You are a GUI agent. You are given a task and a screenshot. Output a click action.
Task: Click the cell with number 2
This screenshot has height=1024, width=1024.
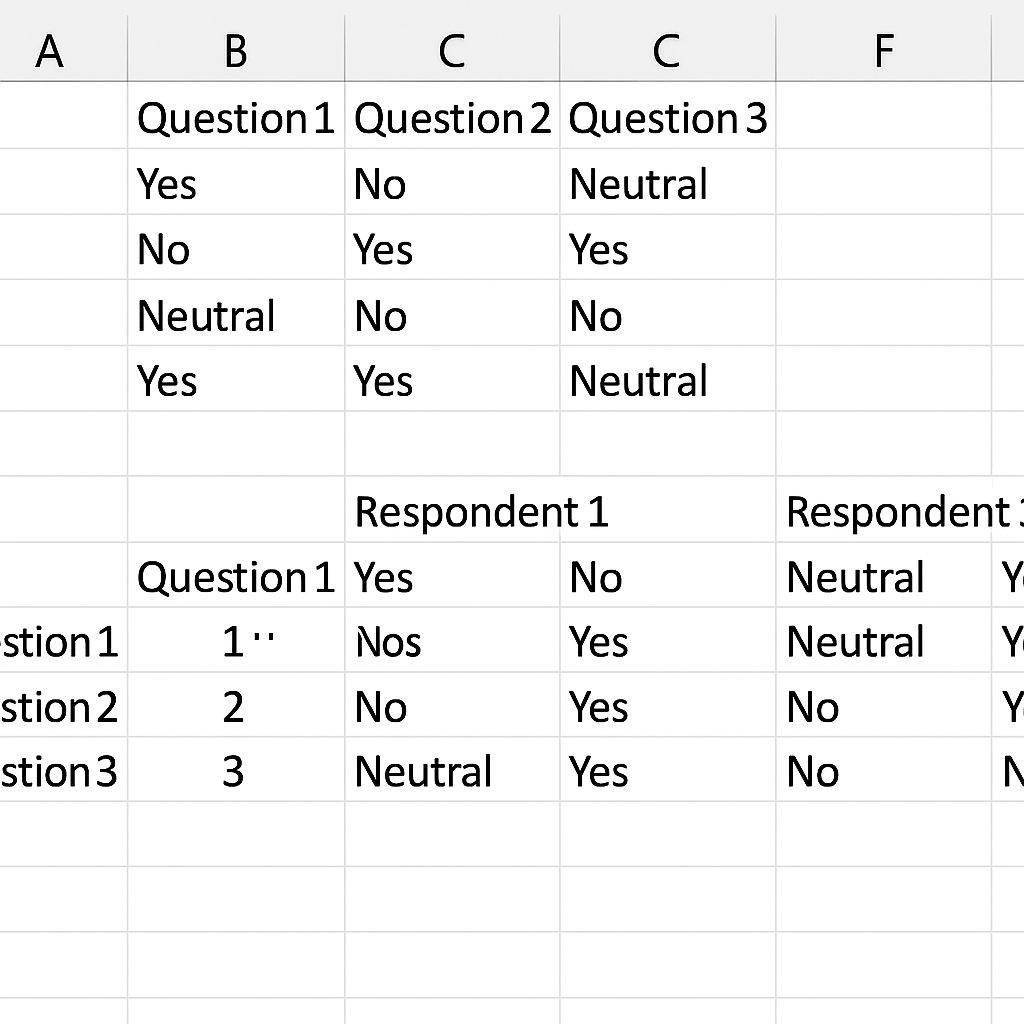point(236,707)
